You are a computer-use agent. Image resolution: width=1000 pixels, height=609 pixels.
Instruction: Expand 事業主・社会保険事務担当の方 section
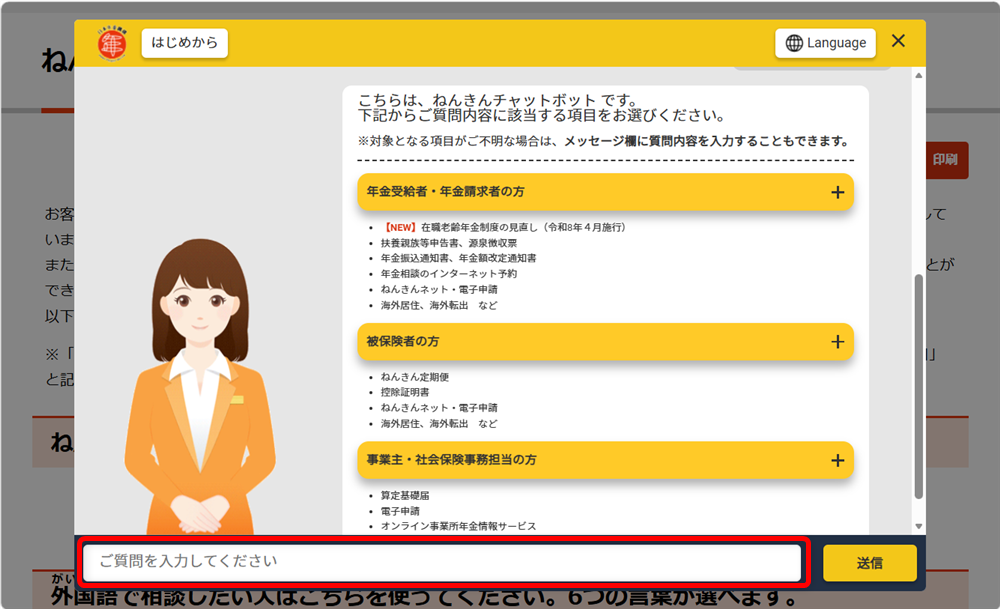click(605, 460)
